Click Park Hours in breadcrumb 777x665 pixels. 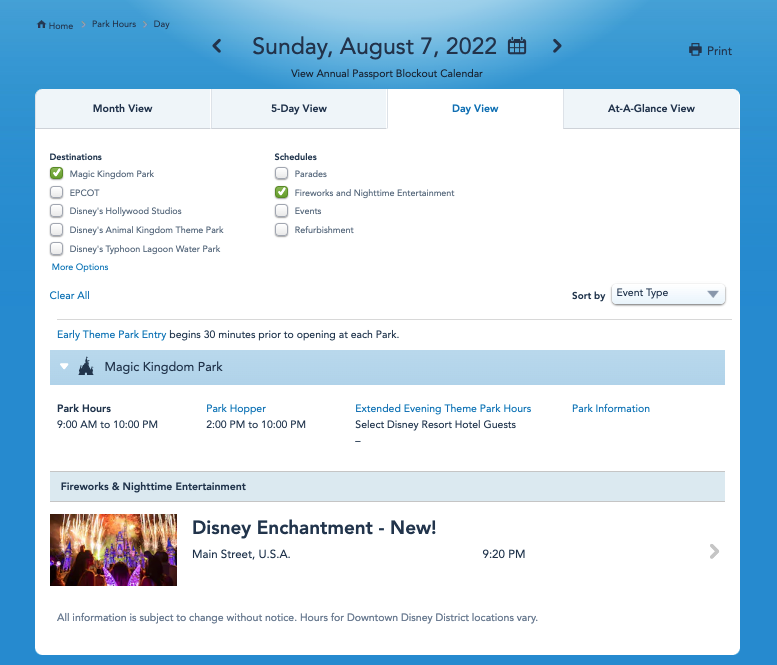click(114, 24)
